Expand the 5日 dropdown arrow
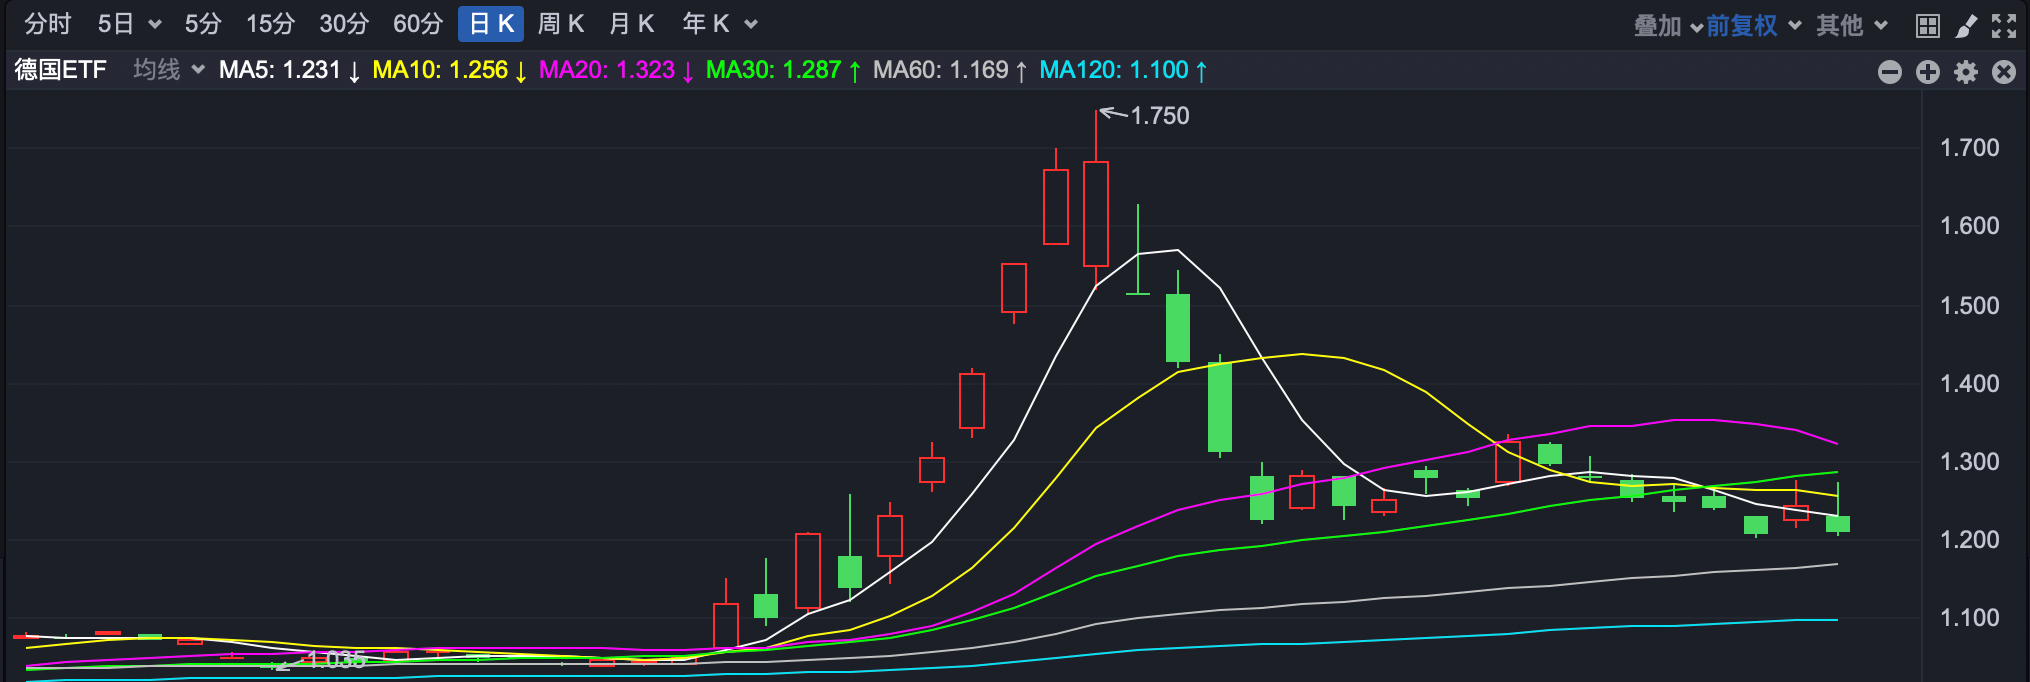2030x682 pixels. [x=154, y=25]
